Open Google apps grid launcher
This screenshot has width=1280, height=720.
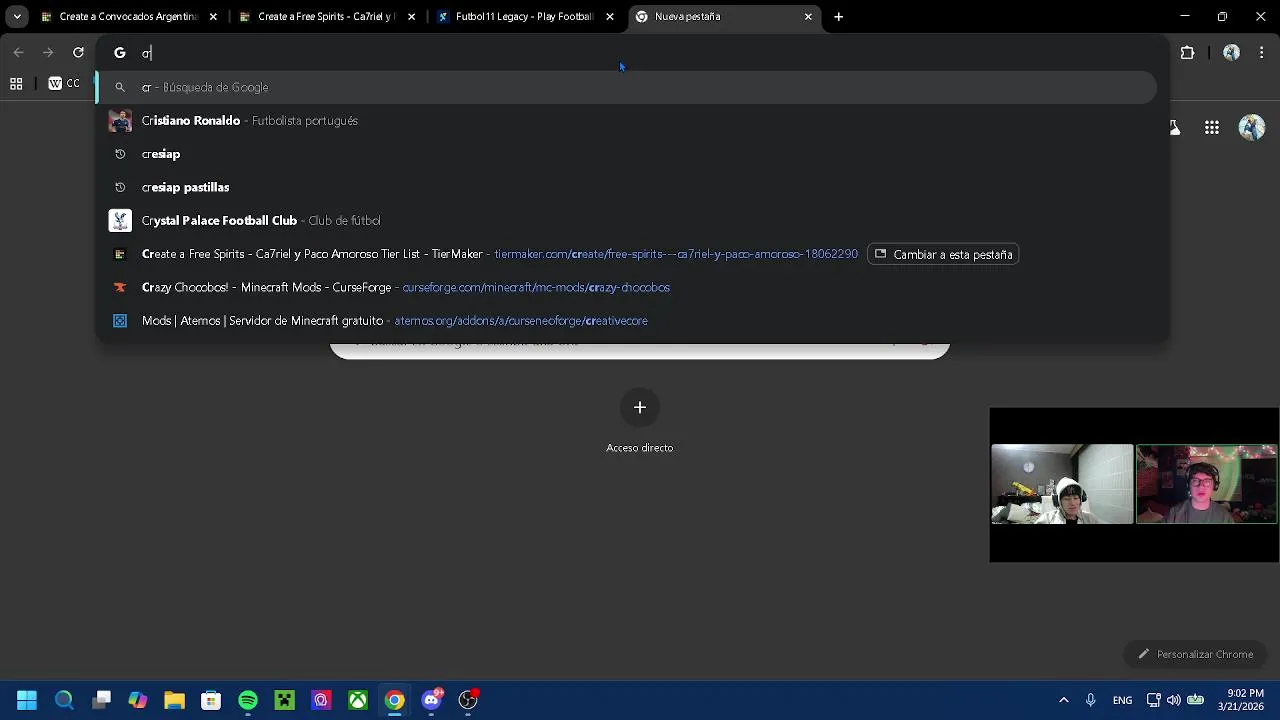(x=1212, y=128)
